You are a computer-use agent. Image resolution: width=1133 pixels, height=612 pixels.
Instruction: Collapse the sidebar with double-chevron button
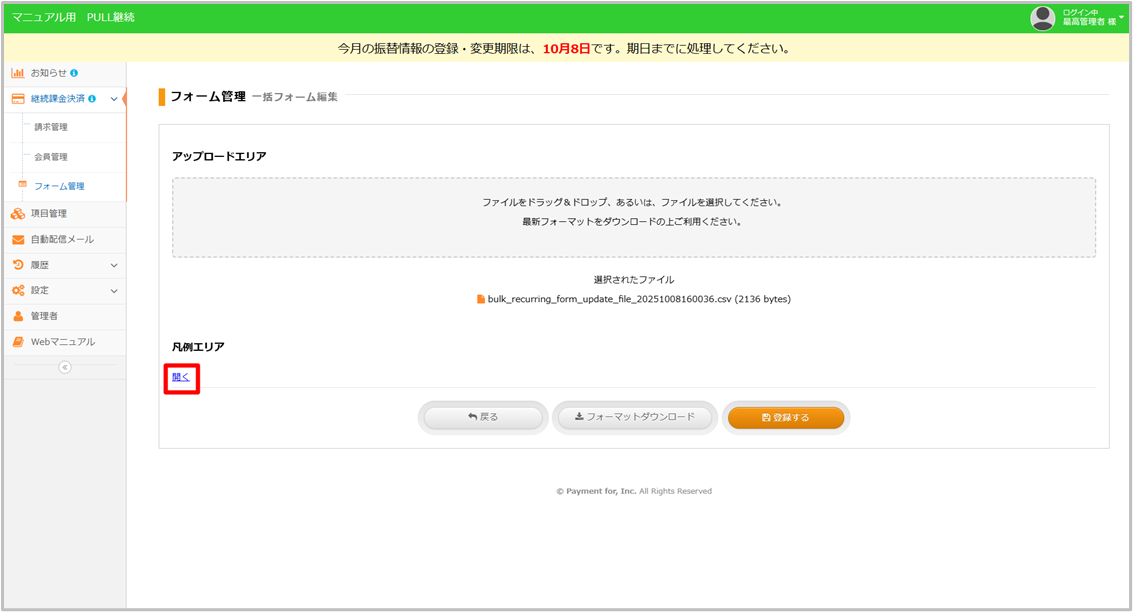[65, 367]
